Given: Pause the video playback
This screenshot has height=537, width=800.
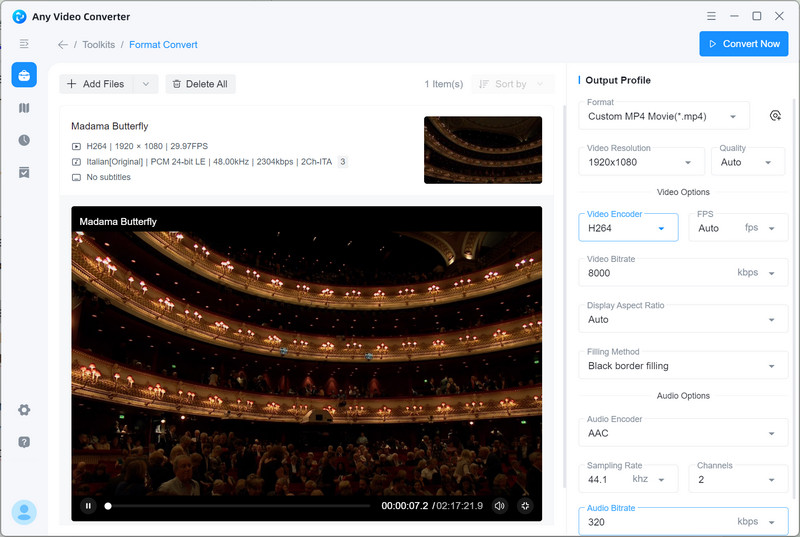Looking at the screenshot, I should 88,506.
